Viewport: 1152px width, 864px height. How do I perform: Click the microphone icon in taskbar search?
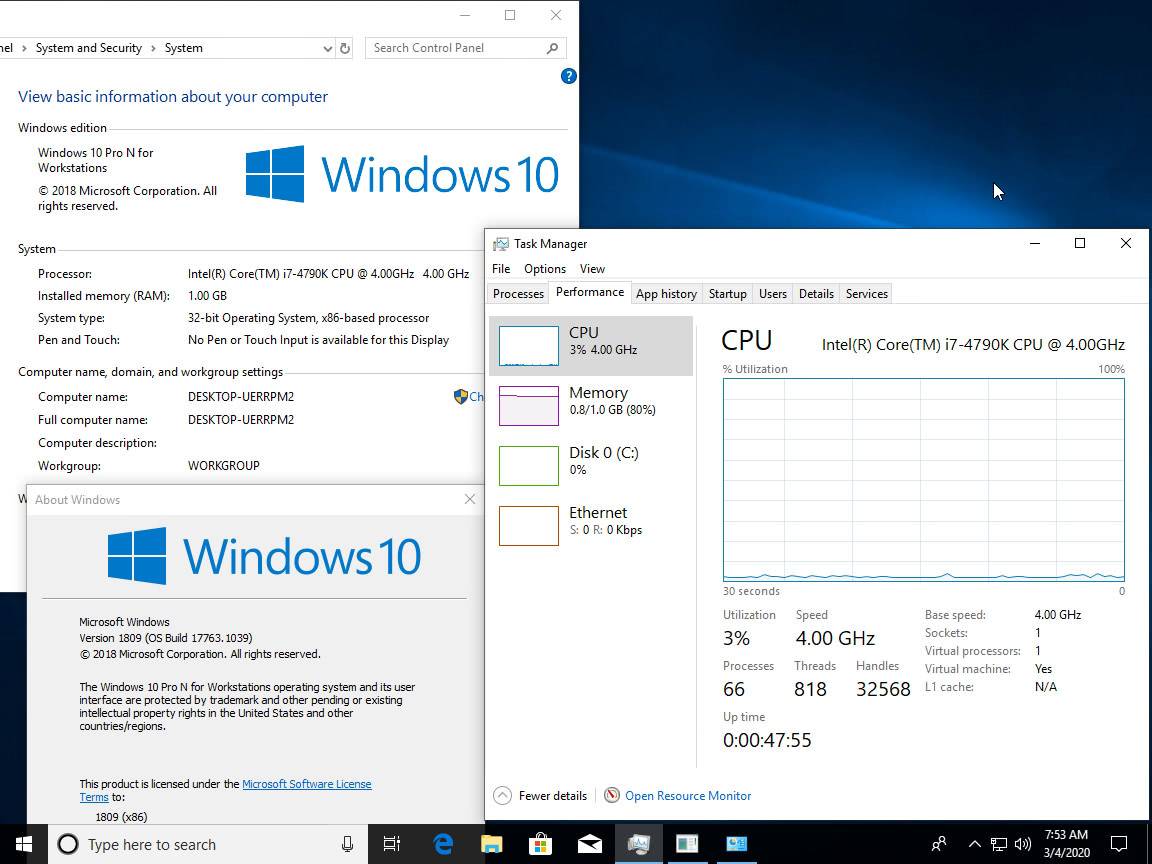click(x=348, y=844)
